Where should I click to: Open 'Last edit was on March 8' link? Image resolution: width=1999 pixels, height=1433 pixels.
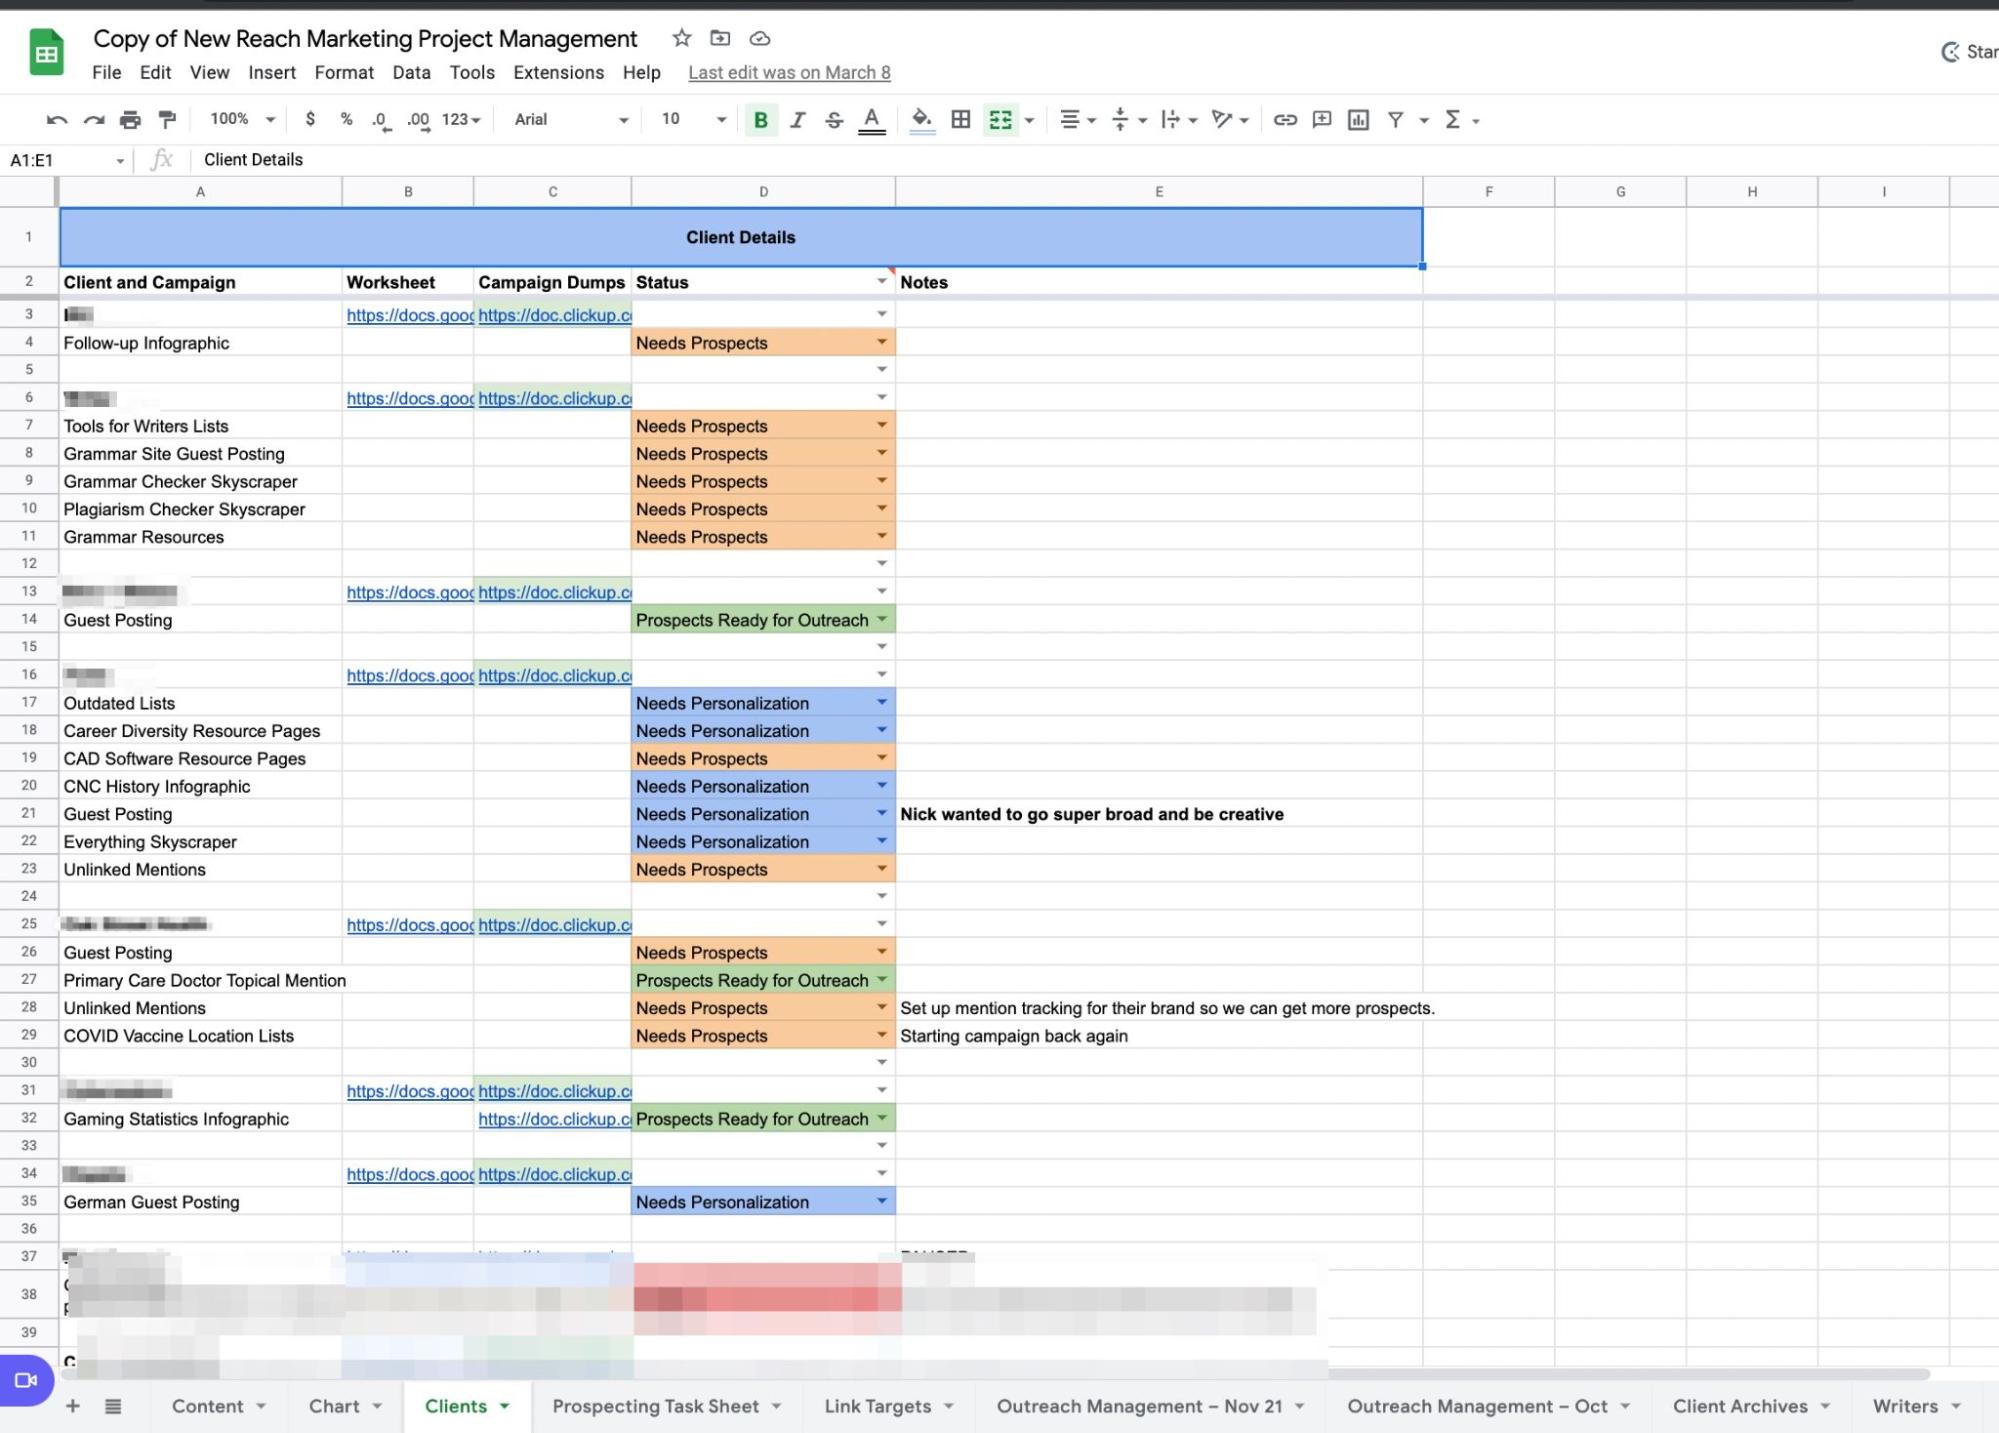[789, 72]
